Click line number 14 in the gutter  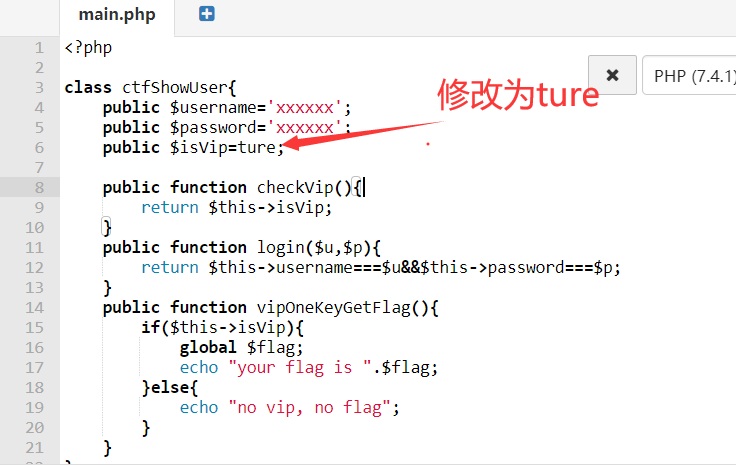35,307
